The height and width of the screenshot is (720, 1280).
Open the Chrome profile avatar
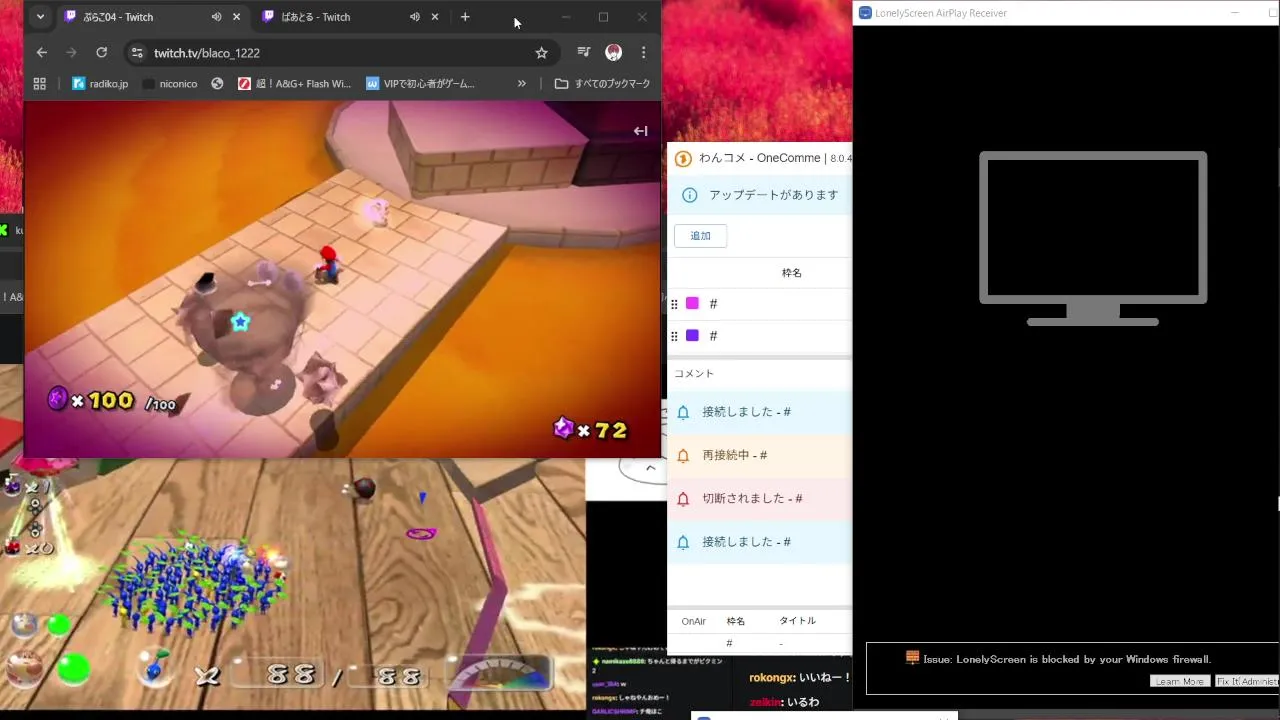tap(614, 52)
